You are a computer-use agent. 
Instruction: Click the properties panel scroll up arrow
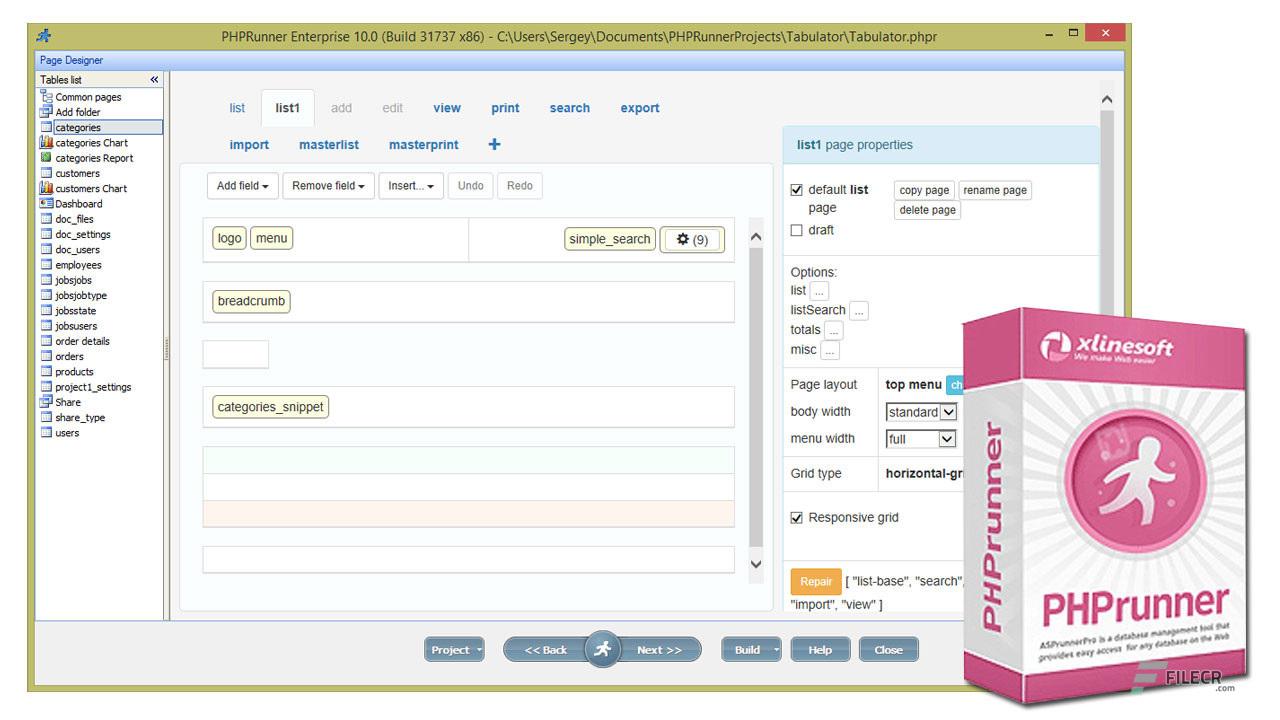[x=1106, y=100]
